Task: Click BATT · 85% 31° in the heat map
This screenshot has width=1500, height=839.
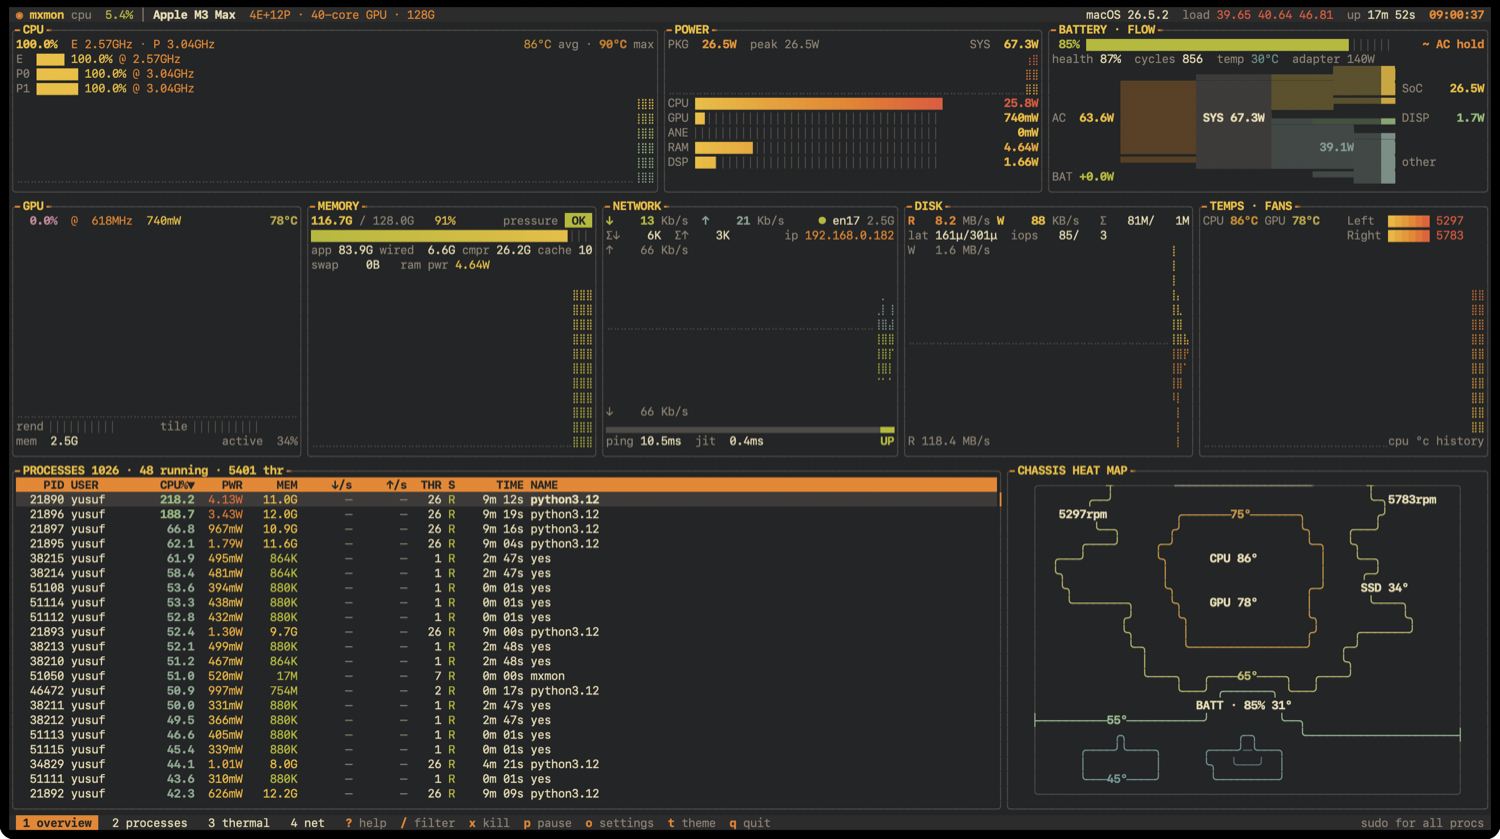Action: coord(1243,706)
